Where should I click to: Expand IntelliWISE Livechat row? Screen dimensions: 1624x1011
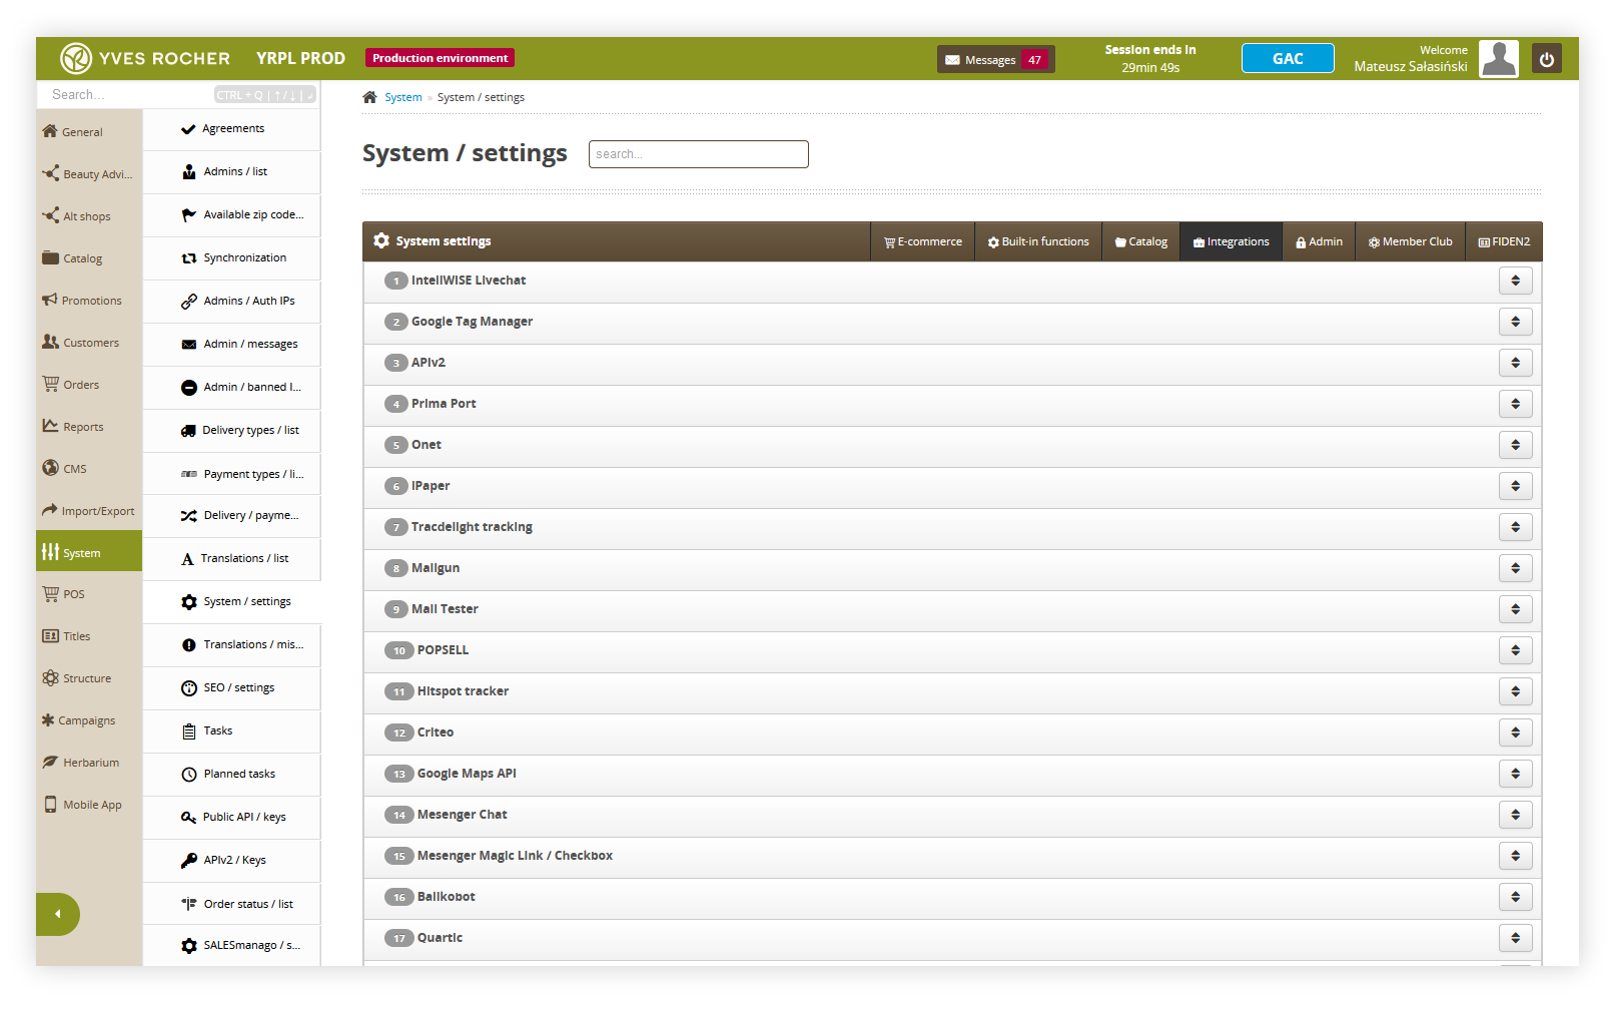coord(1515,281)
